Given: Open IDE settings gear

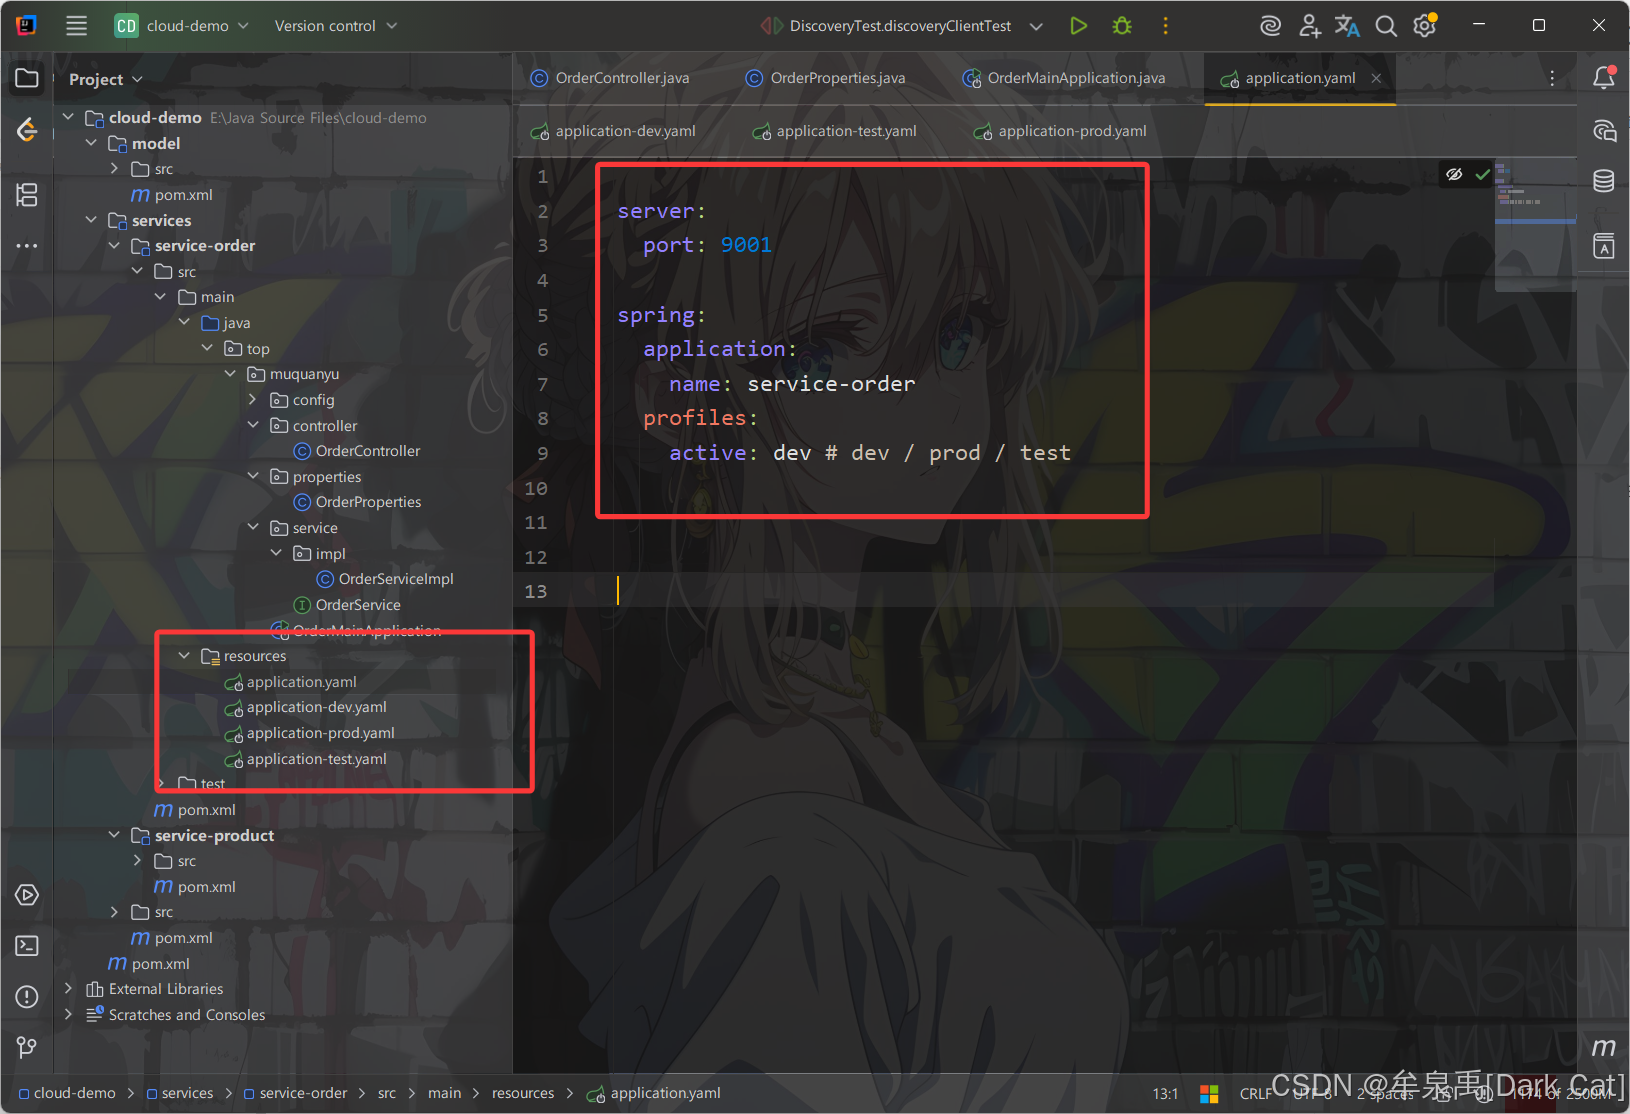Looking at the screenshot, I should click(x=1425, y=26).
